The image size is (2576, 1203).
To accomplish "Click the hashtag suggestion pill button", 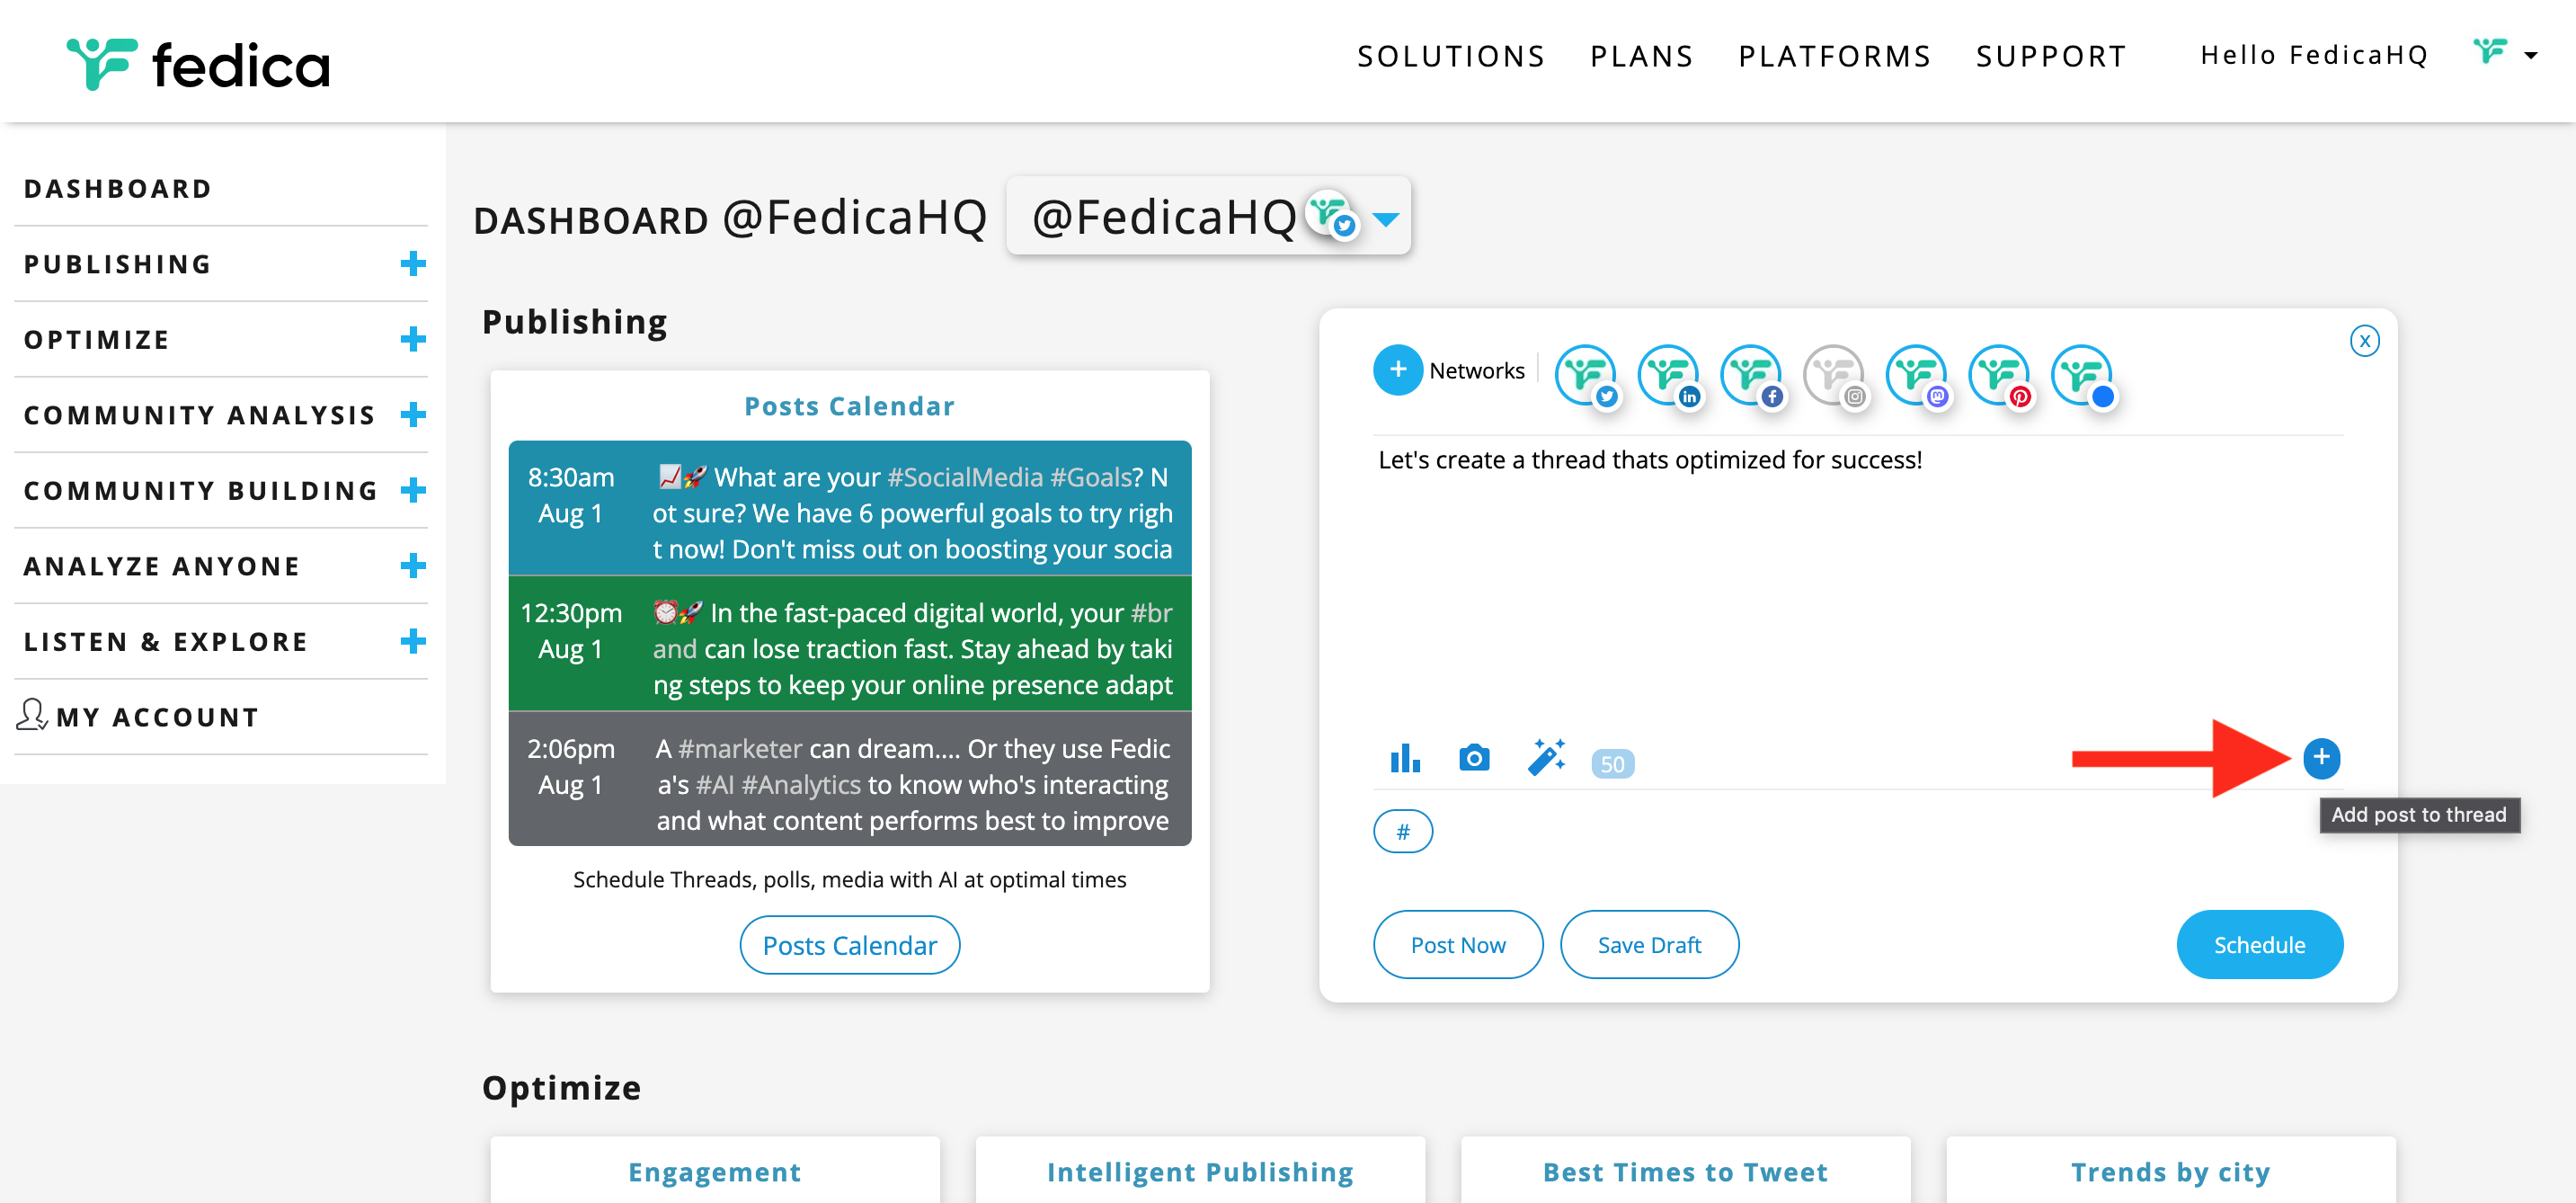I will (x=1403, y=832).
